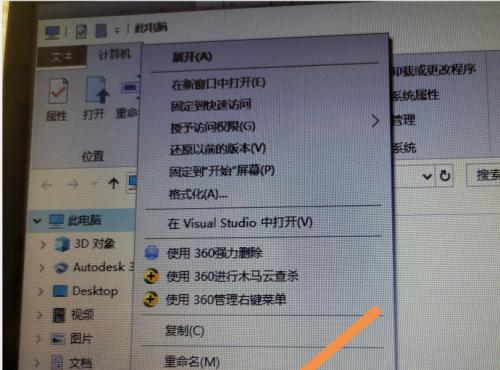This screenshot has height=370, width=500.
Task: Expand the Desktop tree node
Action: [x=41, y=292]
